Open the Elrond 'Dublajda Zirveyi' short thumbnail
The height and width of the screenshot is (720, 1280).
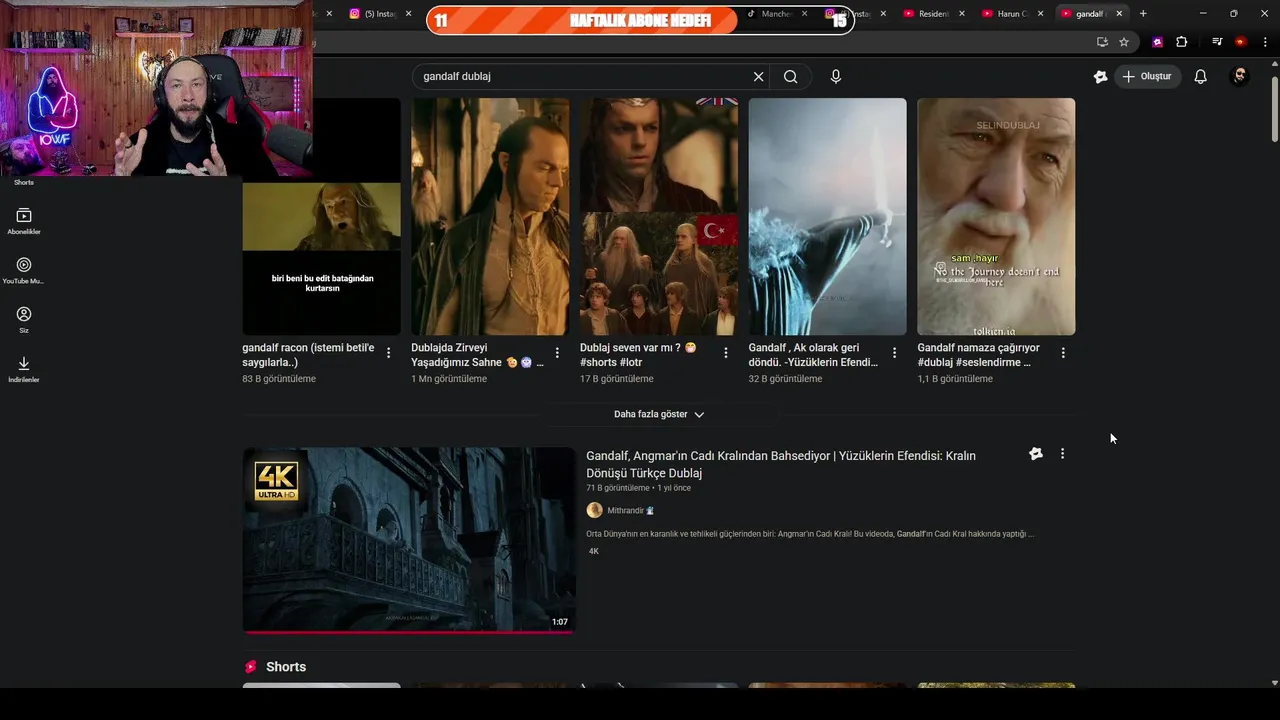[490, 216]
